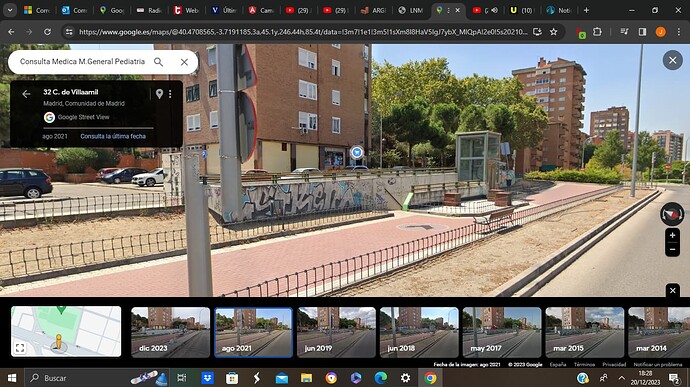Click the Notificar un problema link
The width and height of the screenshot is (690, 387).
(658, 365)
